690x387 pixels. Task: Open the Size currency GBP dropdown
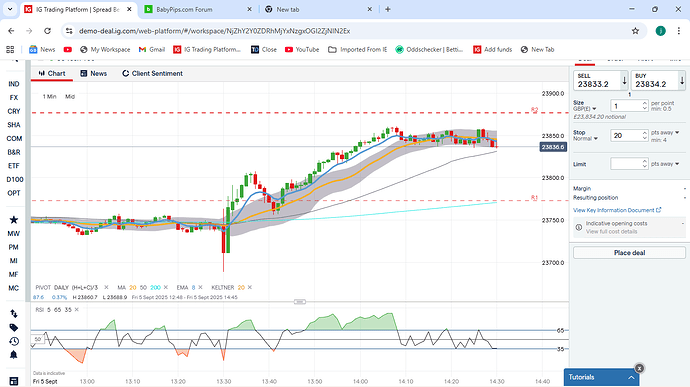coord(585,109)
